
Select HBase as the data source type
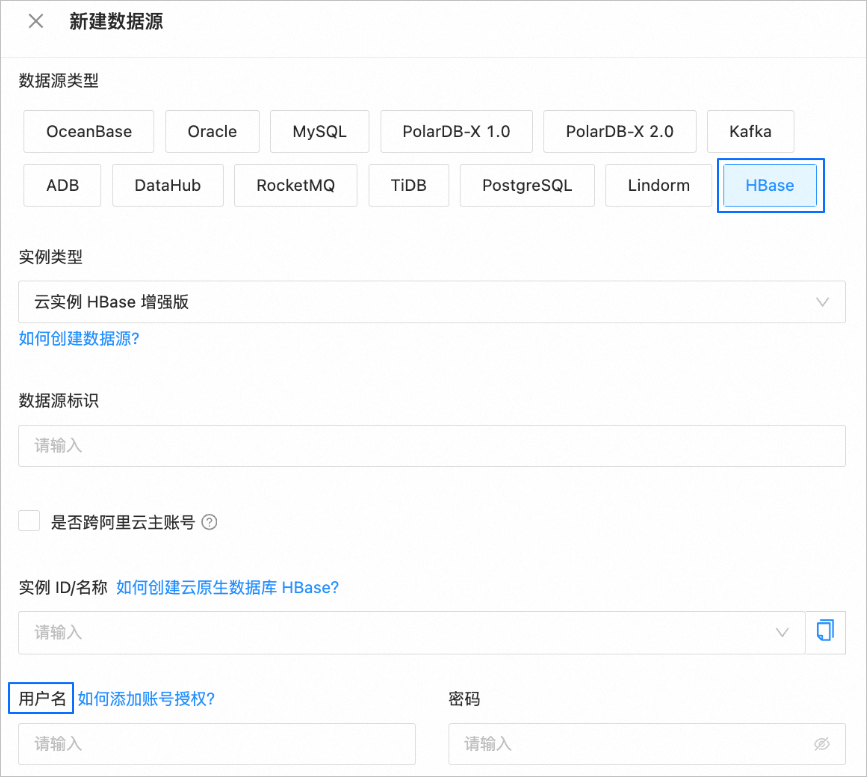point(770,185)
